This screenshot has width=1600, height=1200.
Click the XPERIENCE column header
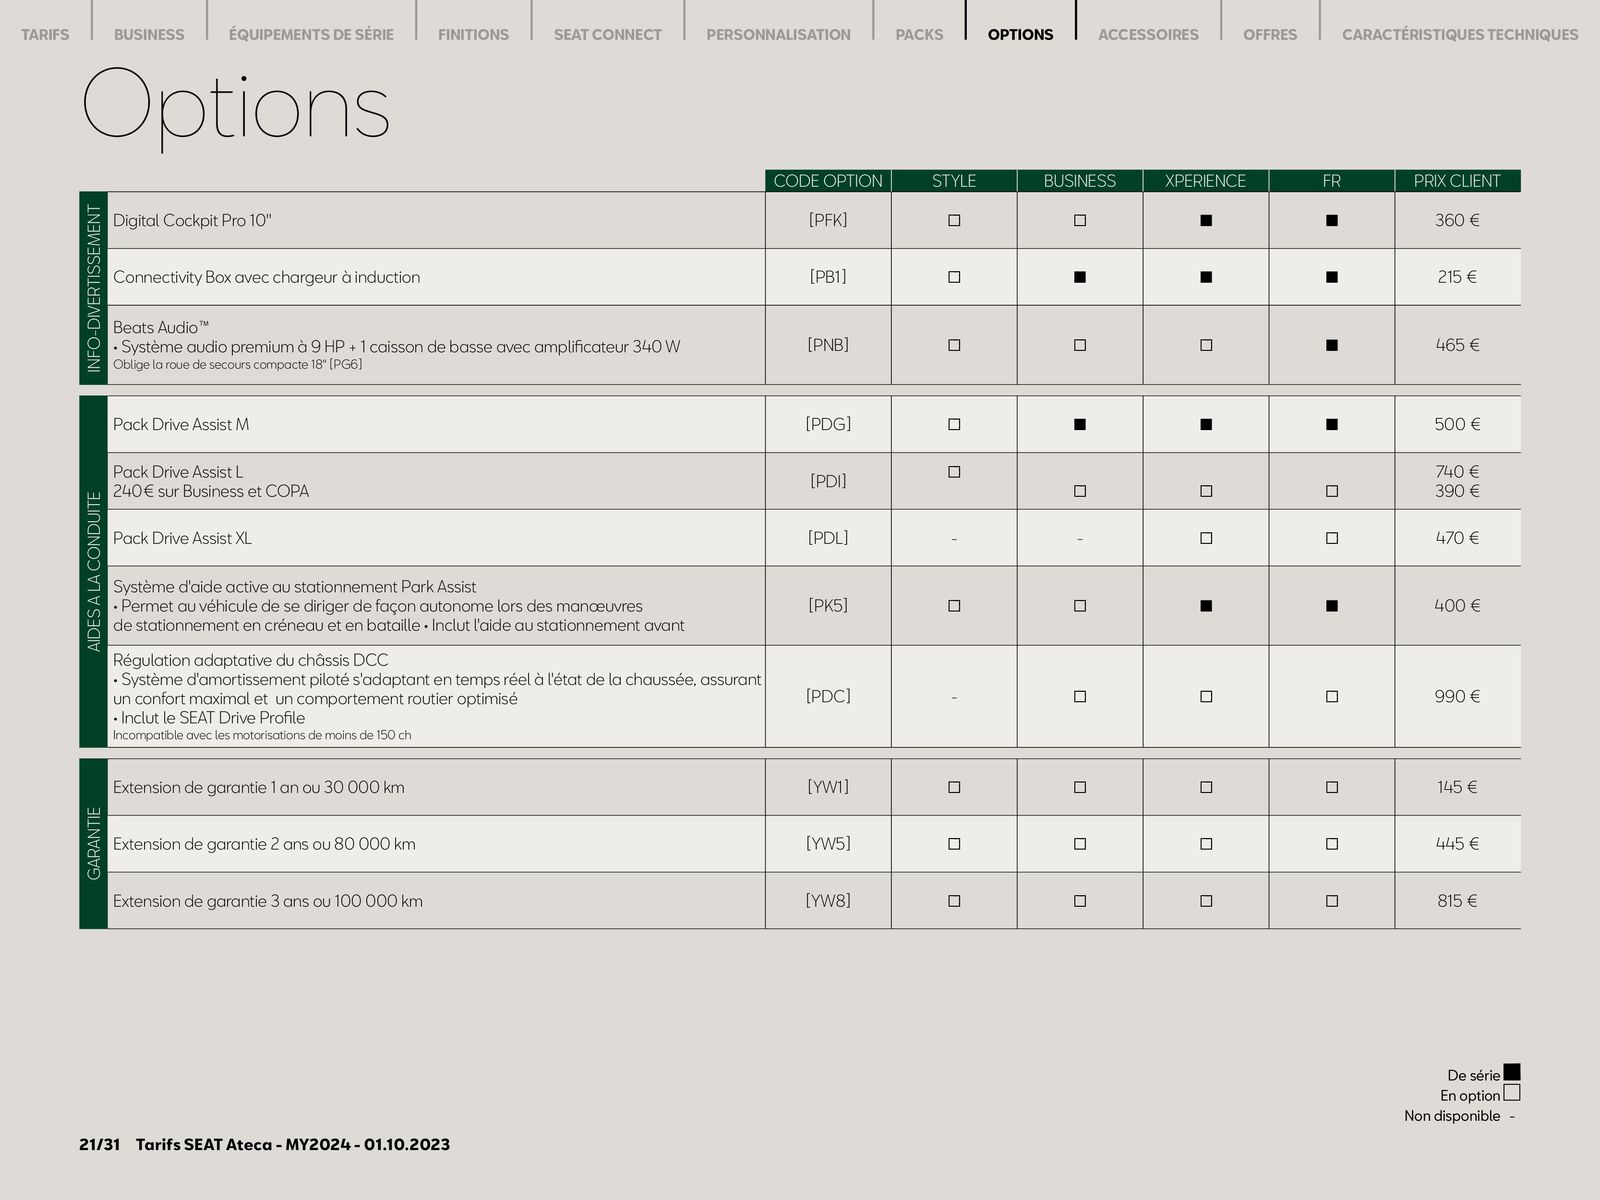pos(1206,181)
